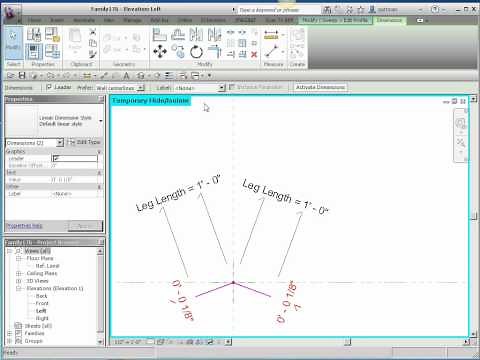Open the Dimensions contextual tab
This screenshot has height=360, width=480.
(389, 20)
